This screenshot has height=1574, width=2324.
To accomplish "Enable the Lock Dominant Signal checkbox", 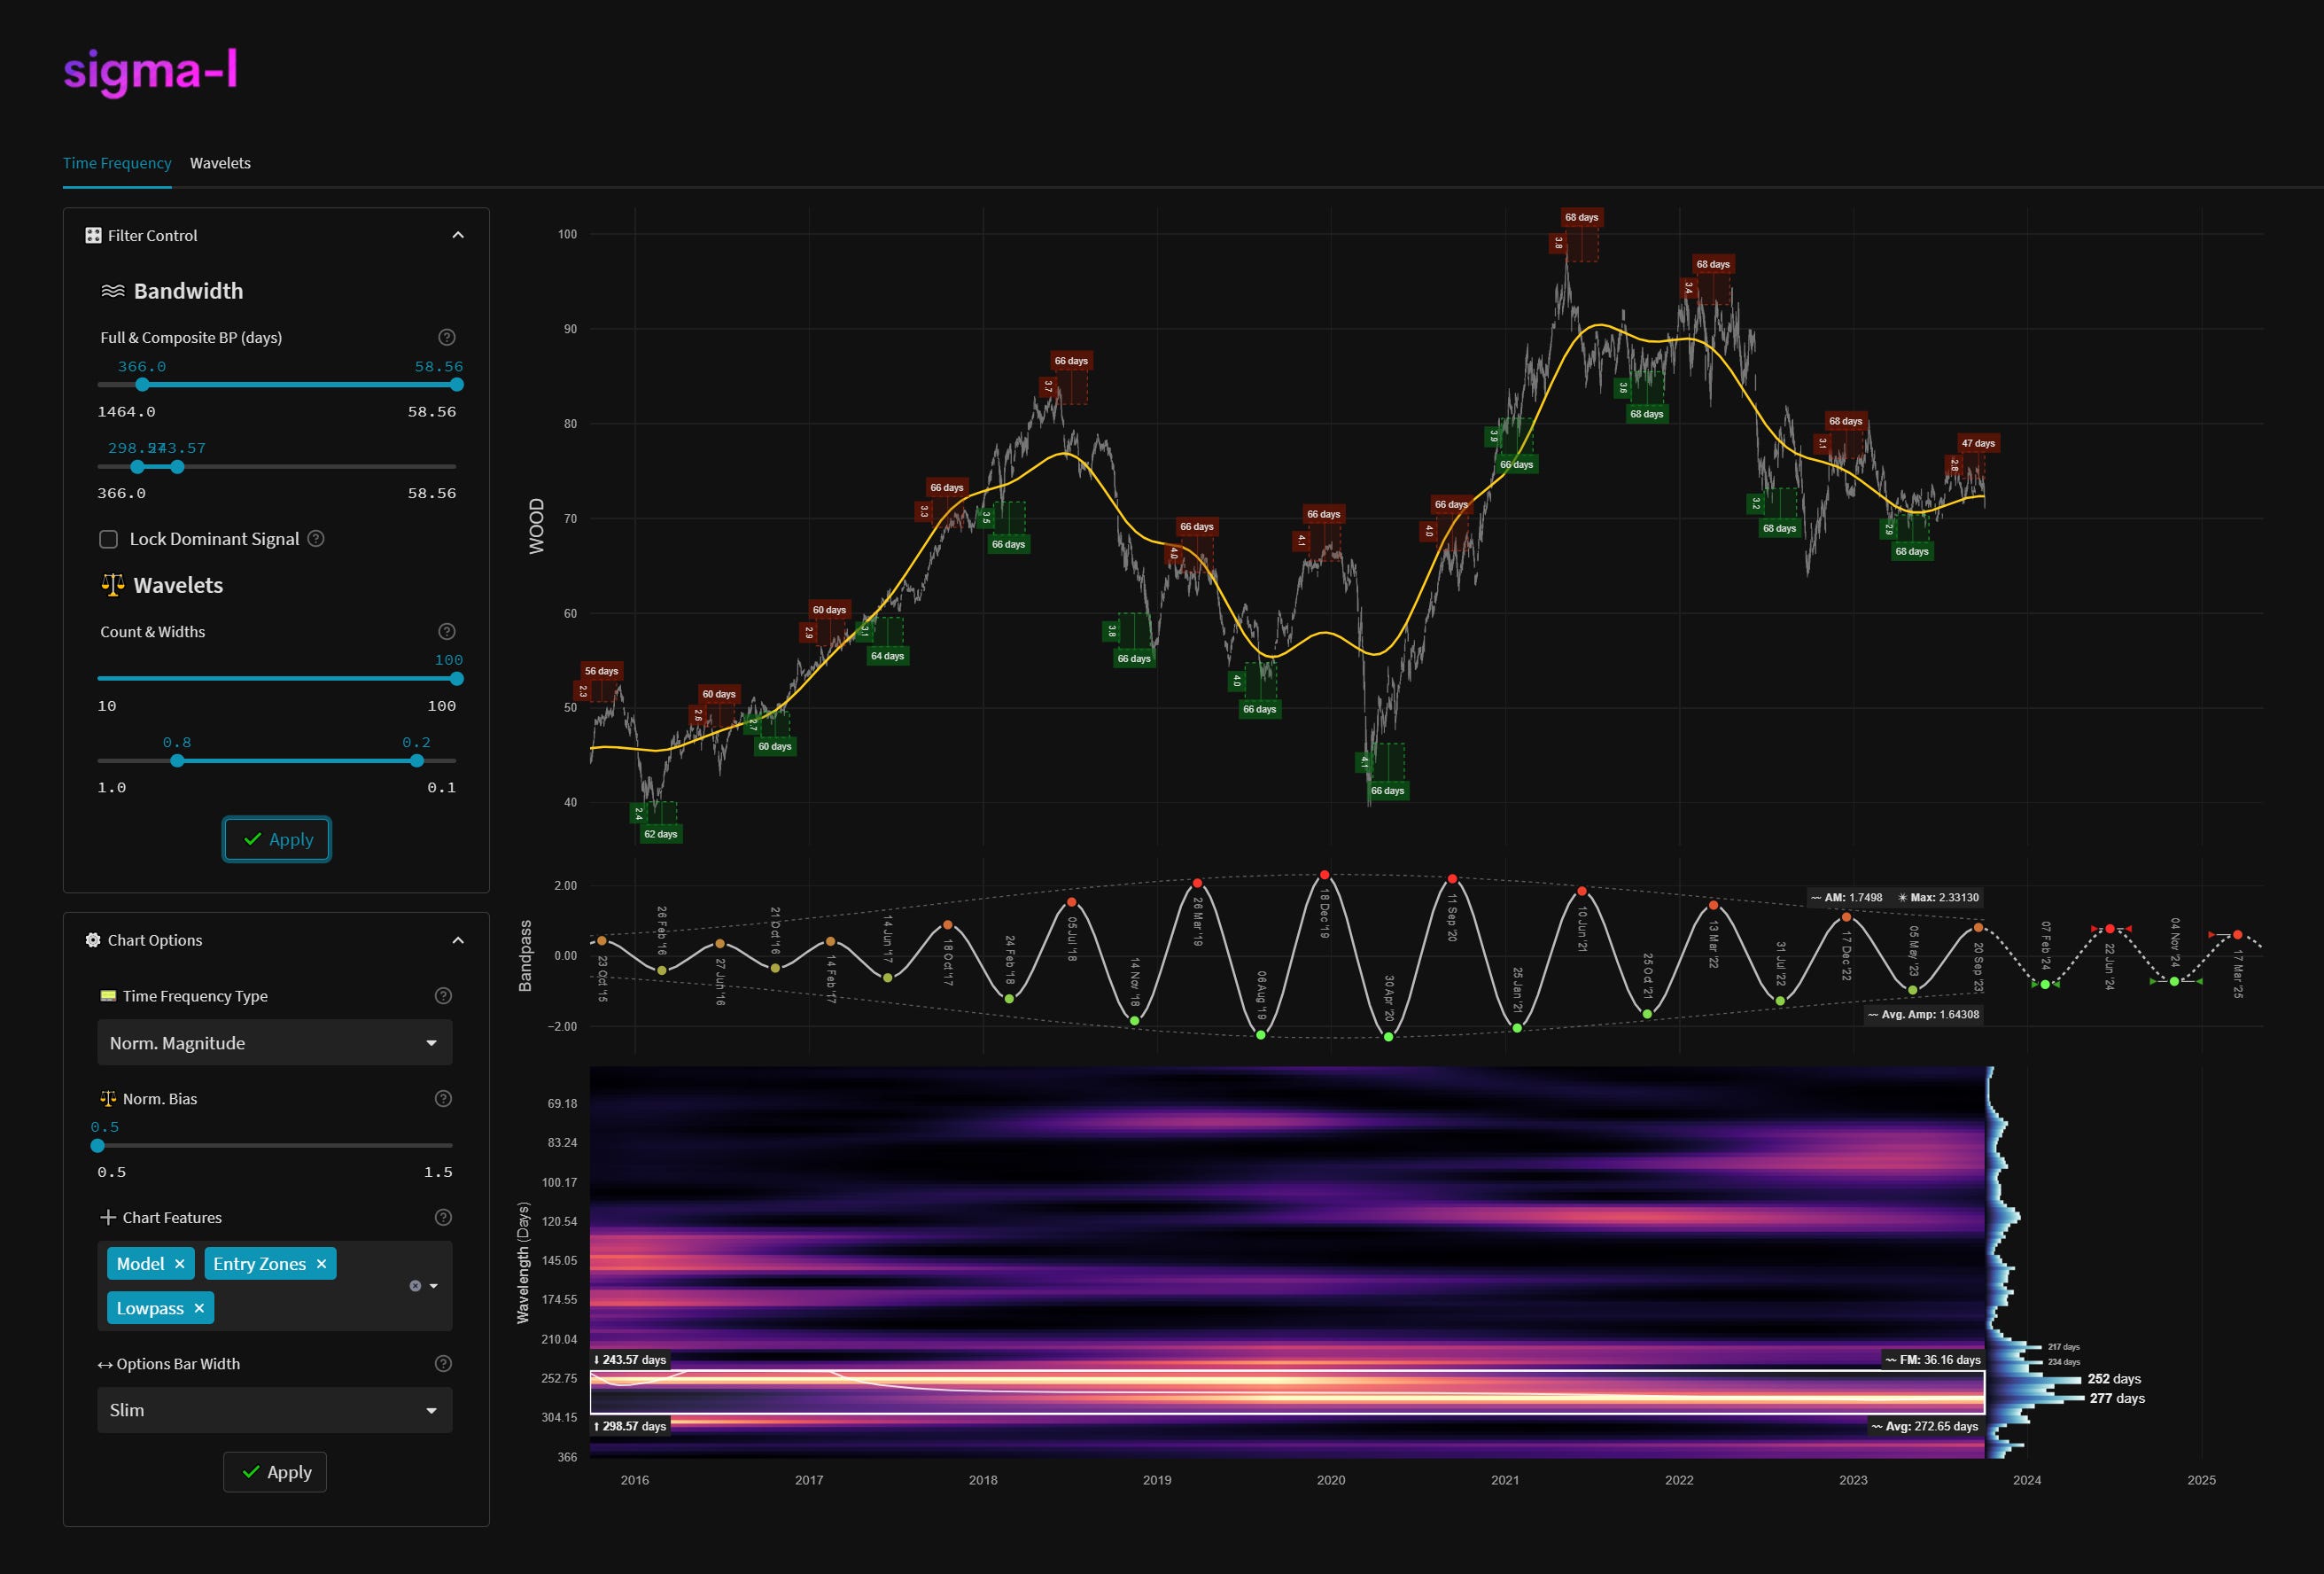I will pyautogui.click(x=109, y=539).
